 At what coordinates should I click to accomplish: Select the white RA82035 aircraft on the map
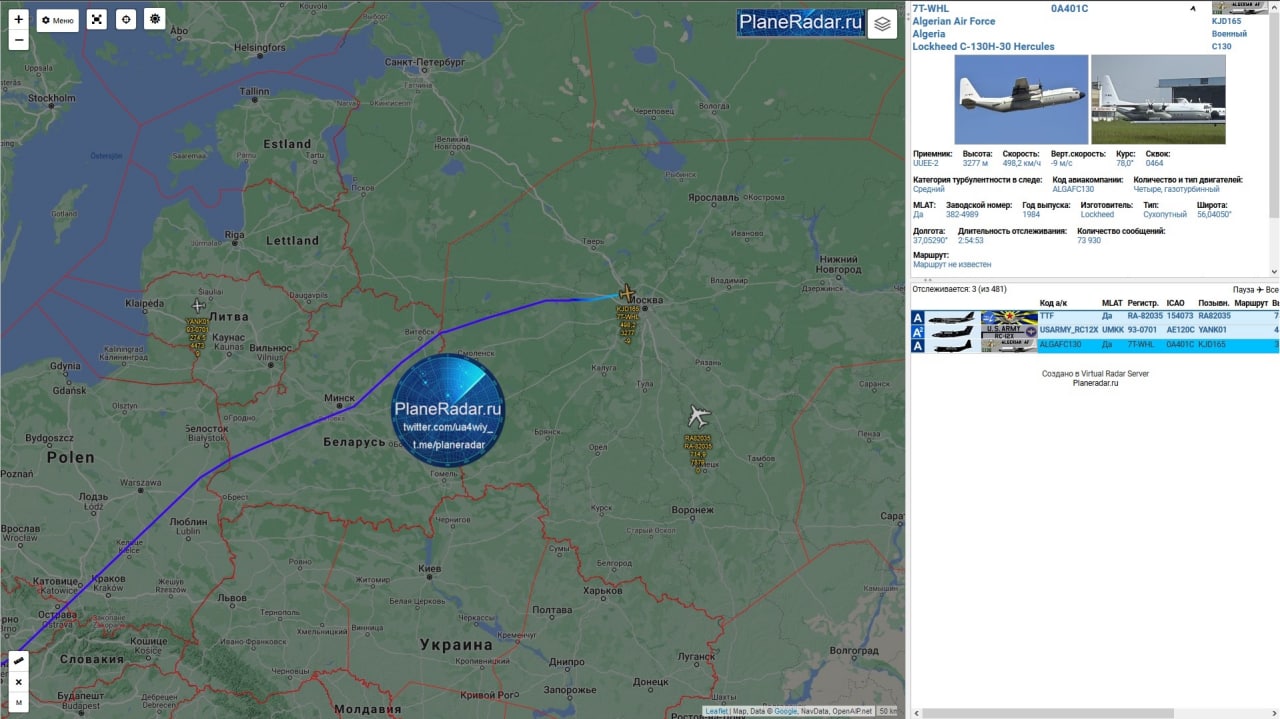(x=698, y=416)
